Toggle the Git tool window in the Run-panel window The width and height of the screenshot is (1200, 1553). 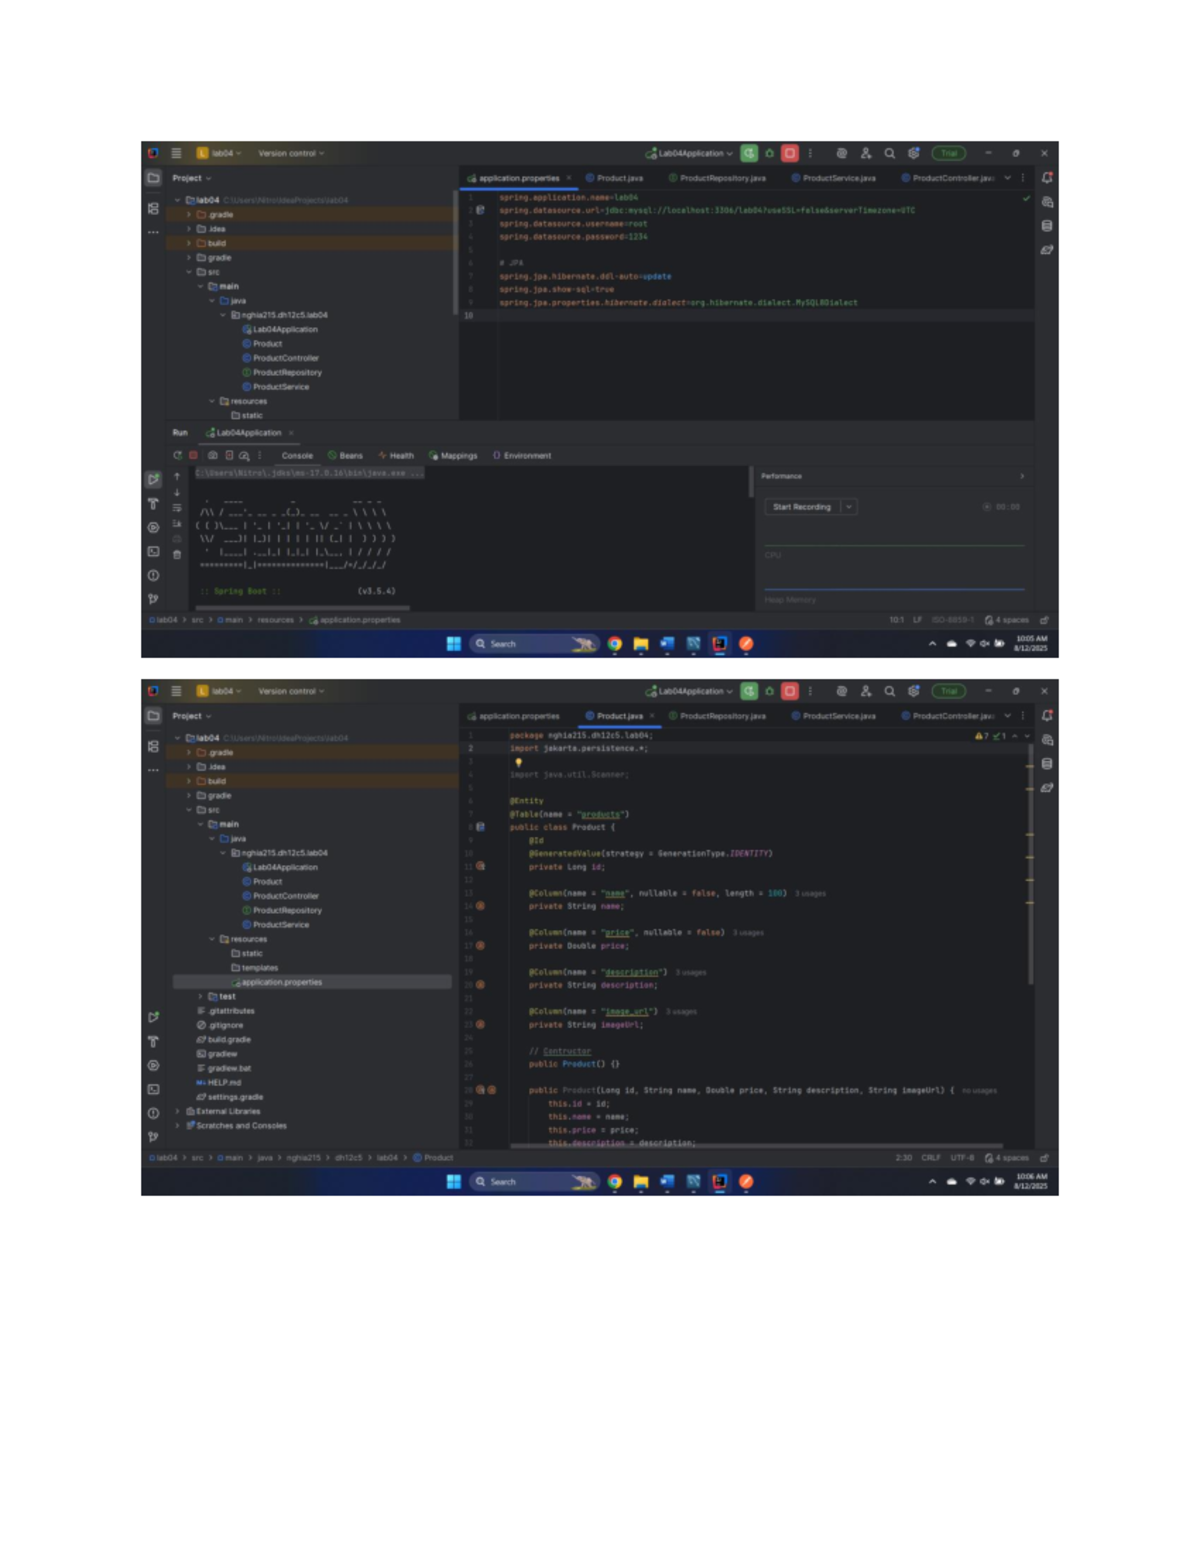click(x=153, y=599)
